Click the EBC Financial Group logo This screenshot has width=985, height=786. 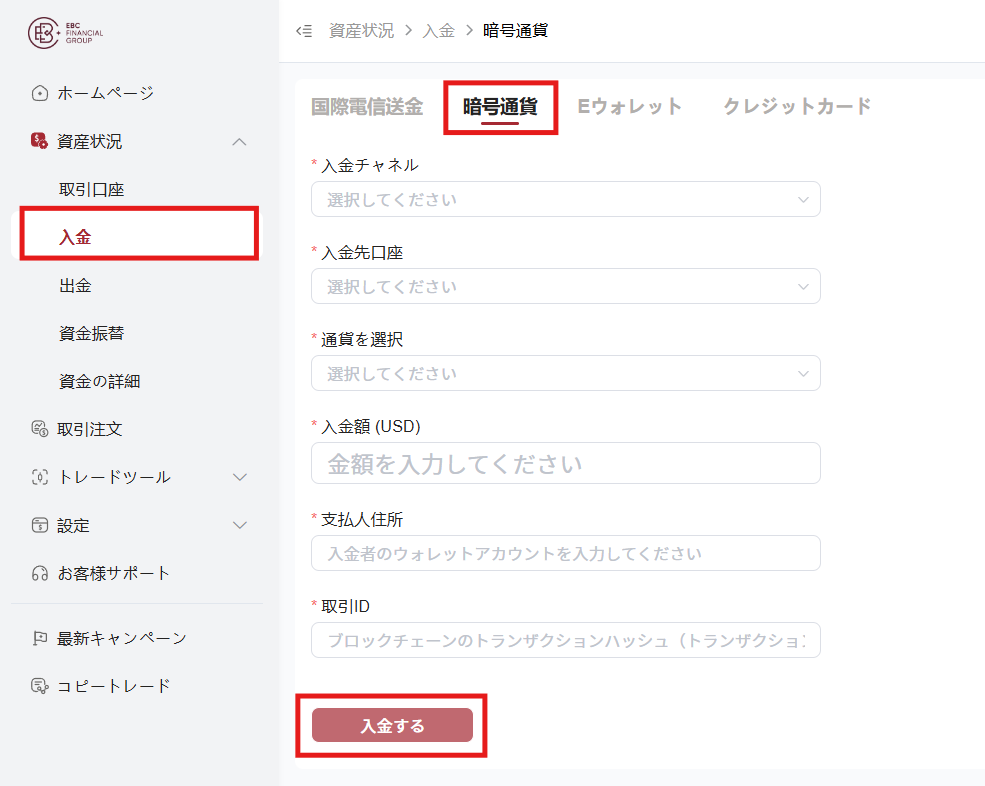pyautogui.click(x=65, y=34)
